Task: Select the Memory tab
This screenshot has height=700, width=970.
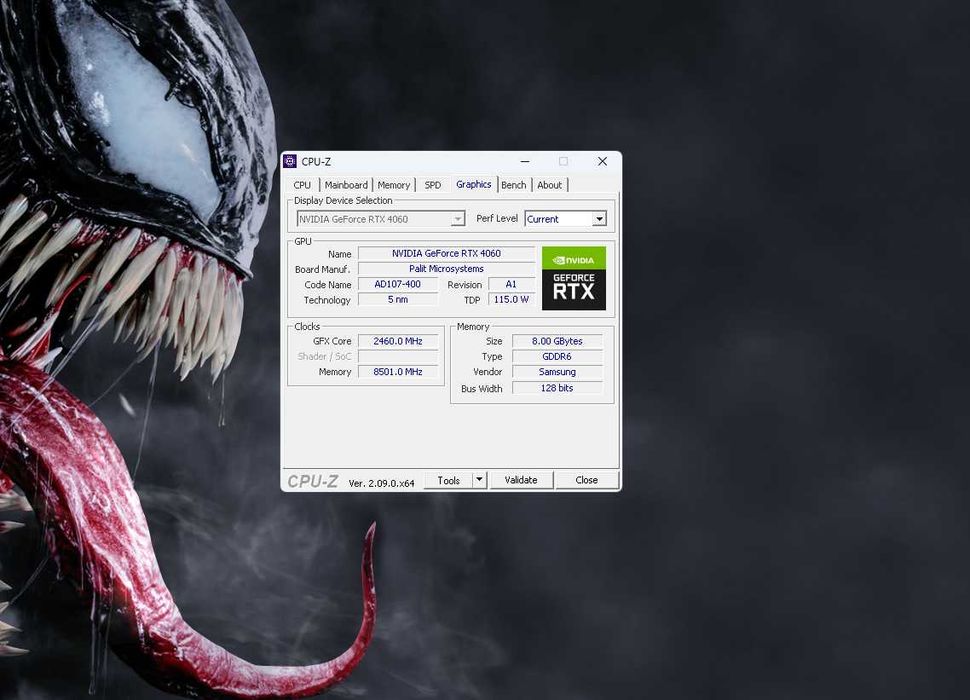Action: coord(393,185)
